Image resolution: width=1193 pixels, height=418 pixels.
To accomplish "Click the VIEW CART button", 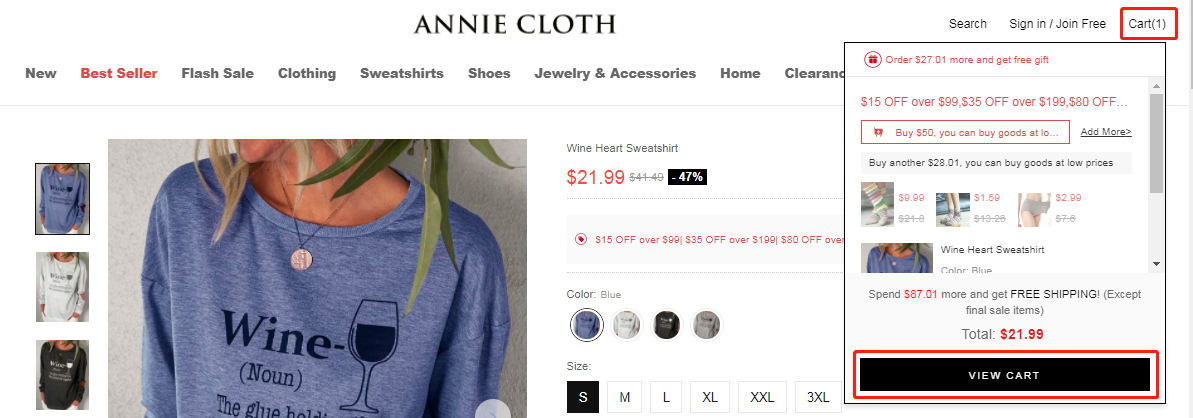I will [x=1004, y=375].
